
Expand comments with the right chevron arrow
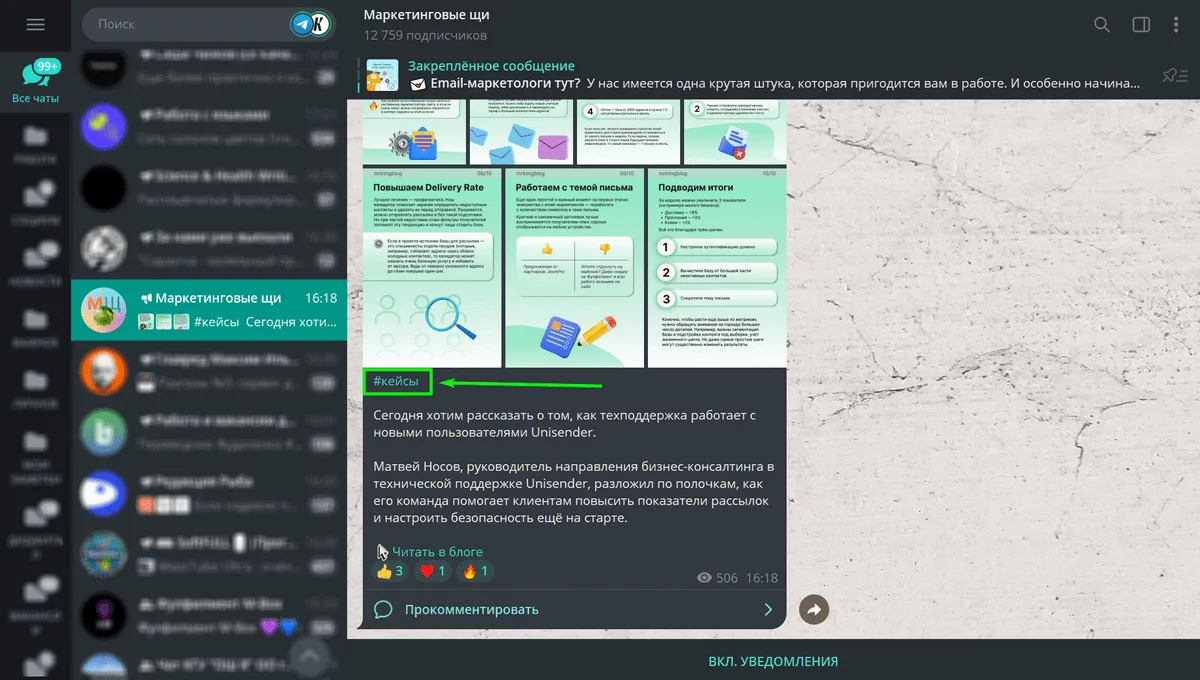coord(768,609)
